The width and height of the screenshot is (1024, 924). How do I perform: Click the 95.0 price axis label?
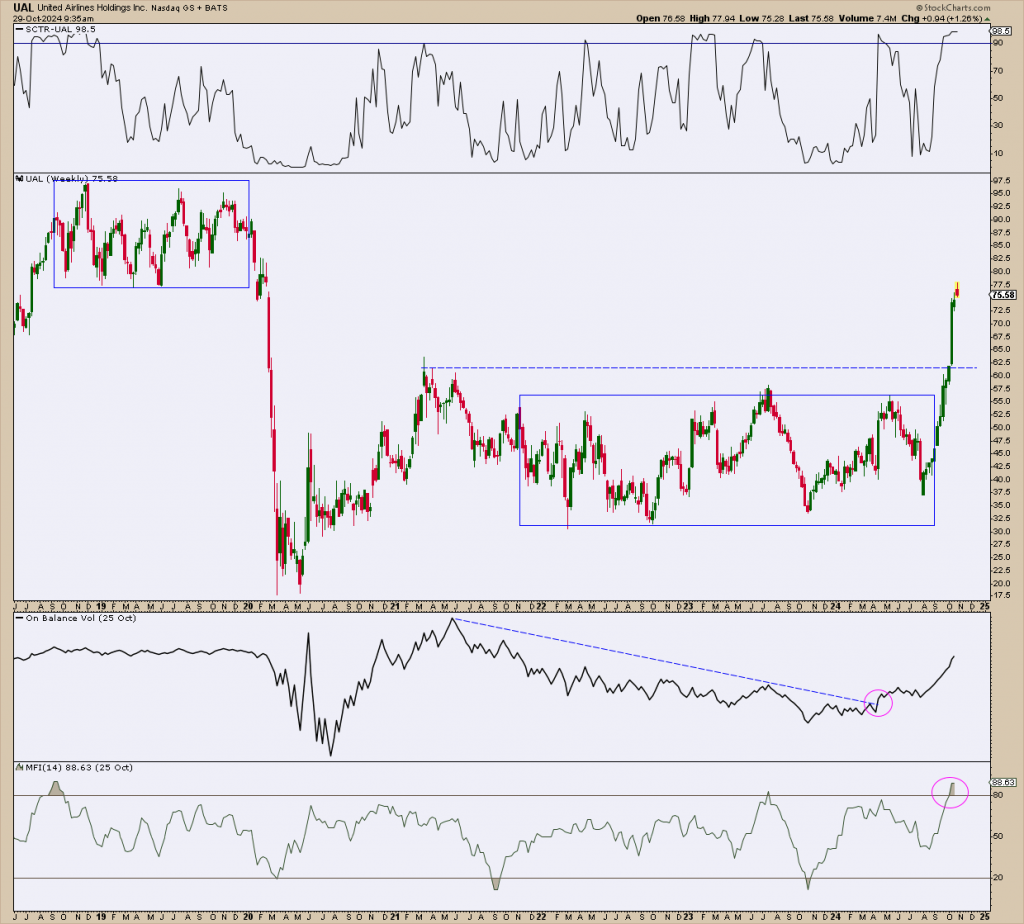(x=1002, y=193)
